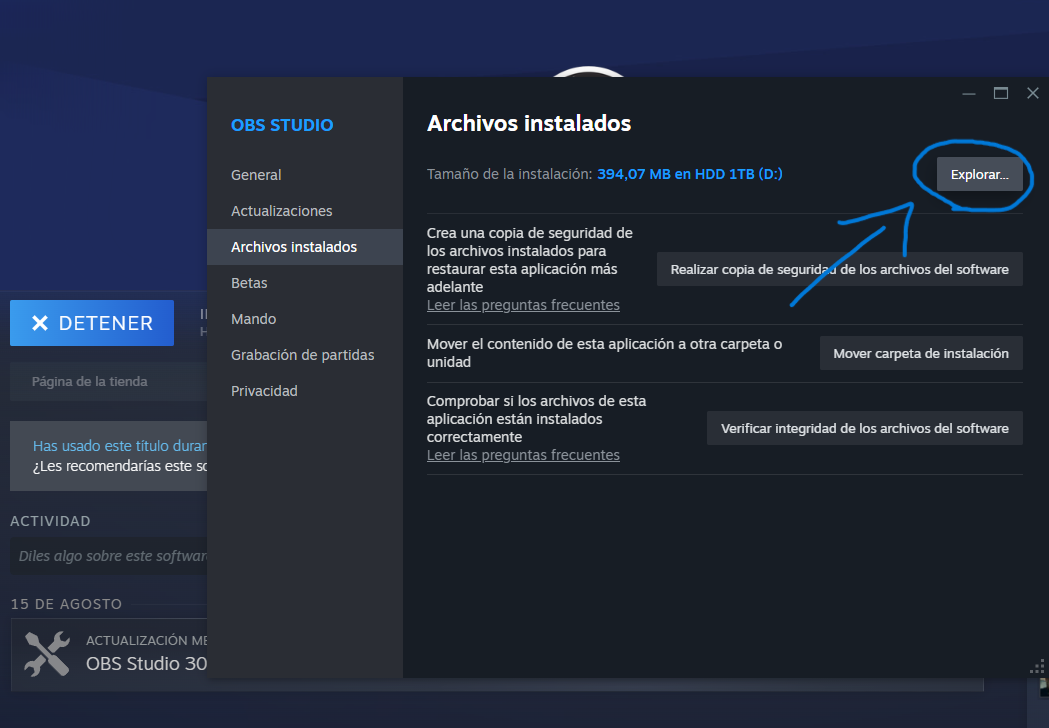Close the properties window
This screenshot has height=728, width=1049.
(x=1033, y=94)
